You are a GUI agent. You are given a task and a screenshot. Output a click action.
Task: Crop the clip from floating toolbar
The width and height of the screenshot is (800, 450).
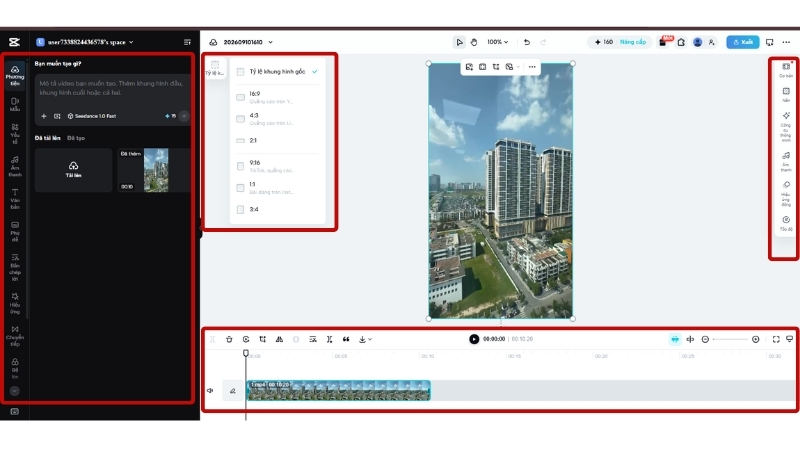[496, 67]
